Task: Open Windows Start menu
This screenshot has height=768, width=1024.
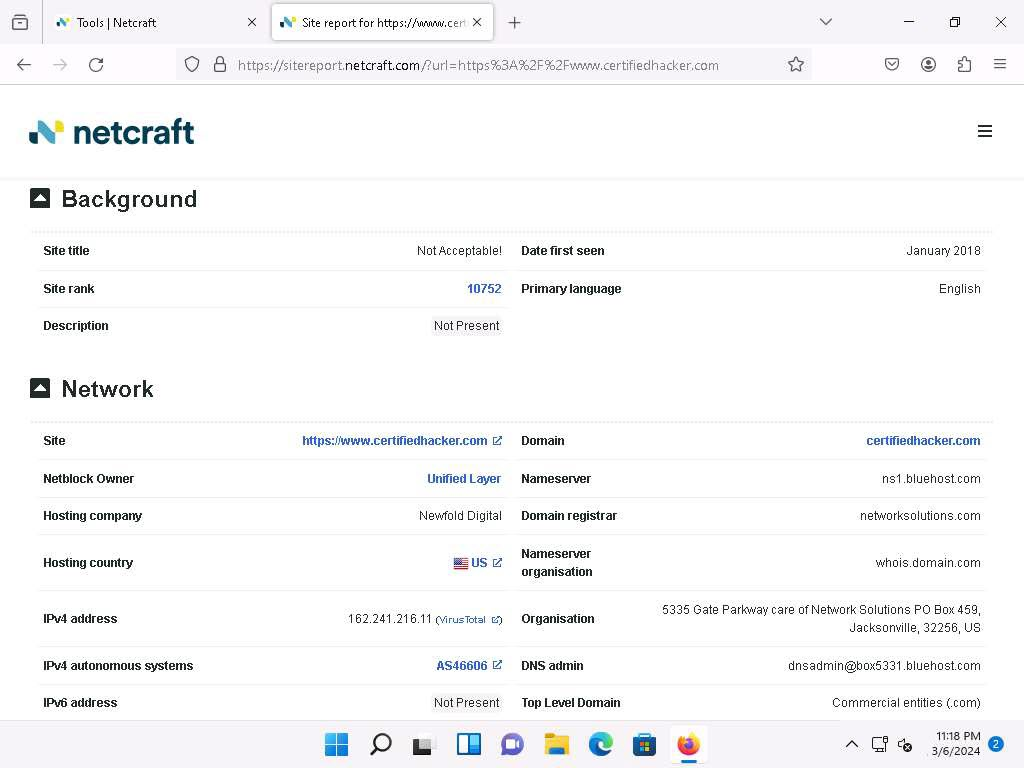Action: click(337, 745)
